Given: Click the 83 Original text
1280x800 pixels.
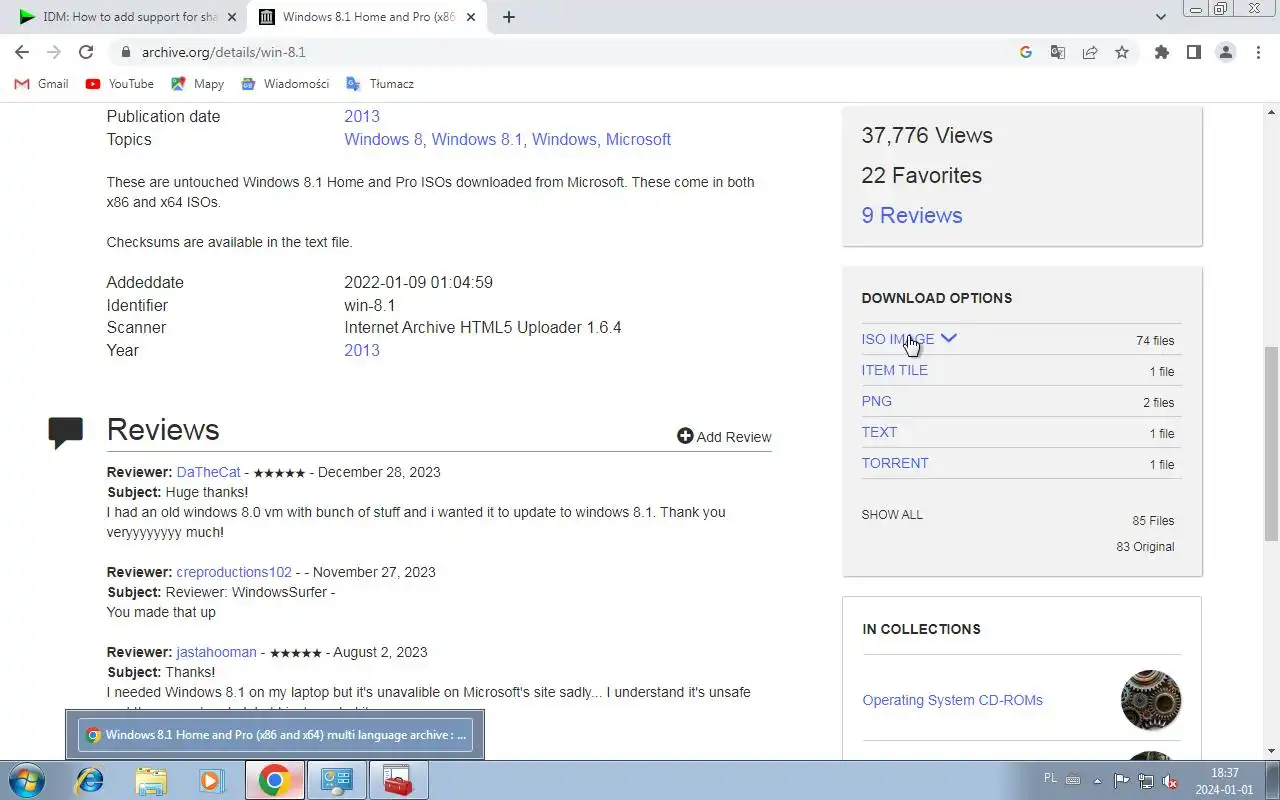Looking at the screenshot, I should point(1146,547).
